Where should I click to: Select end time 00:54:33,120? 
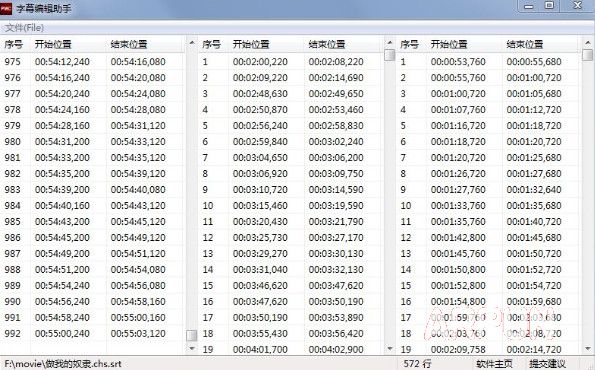pyautogui.click(x=138, y=141)
